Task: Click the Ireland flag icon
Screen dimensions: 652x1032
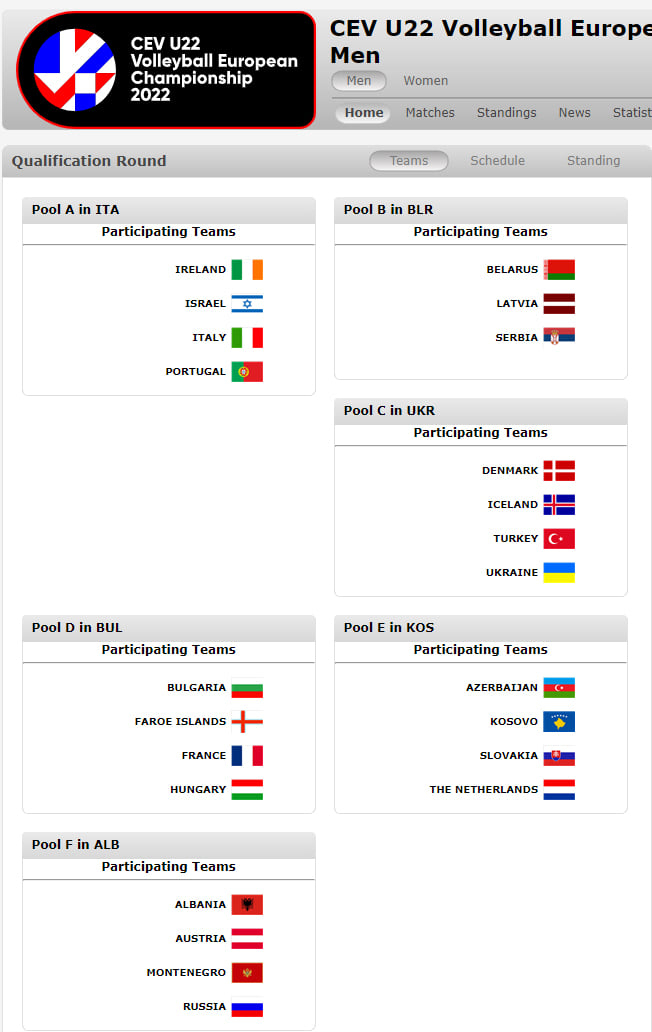Action: click(x=247, y=270)
